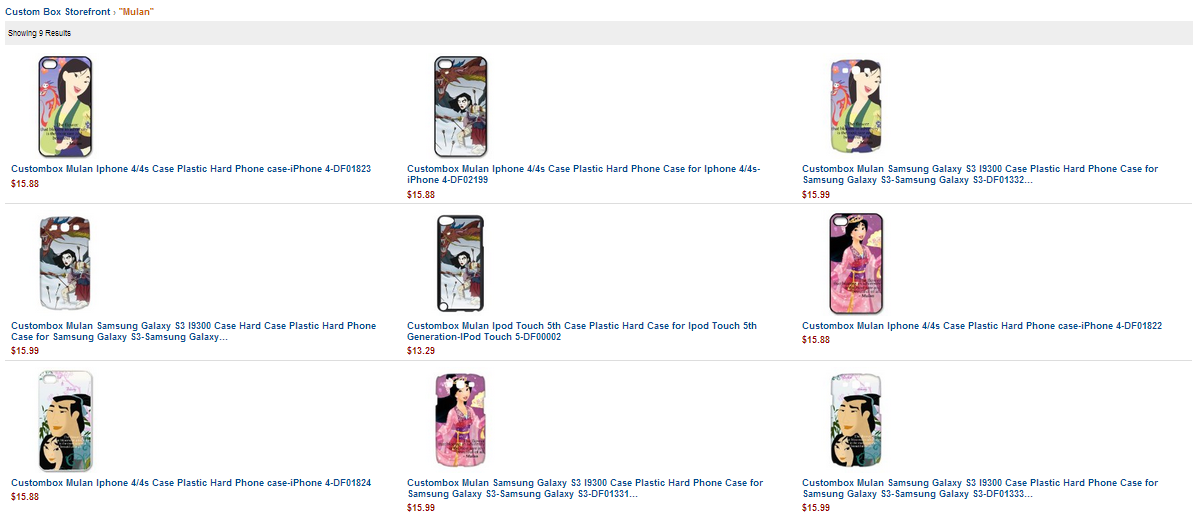Open the Samsung Galaxy S3-DF01332 title link
1193x519 pixels.
click(x=980, y=174)
